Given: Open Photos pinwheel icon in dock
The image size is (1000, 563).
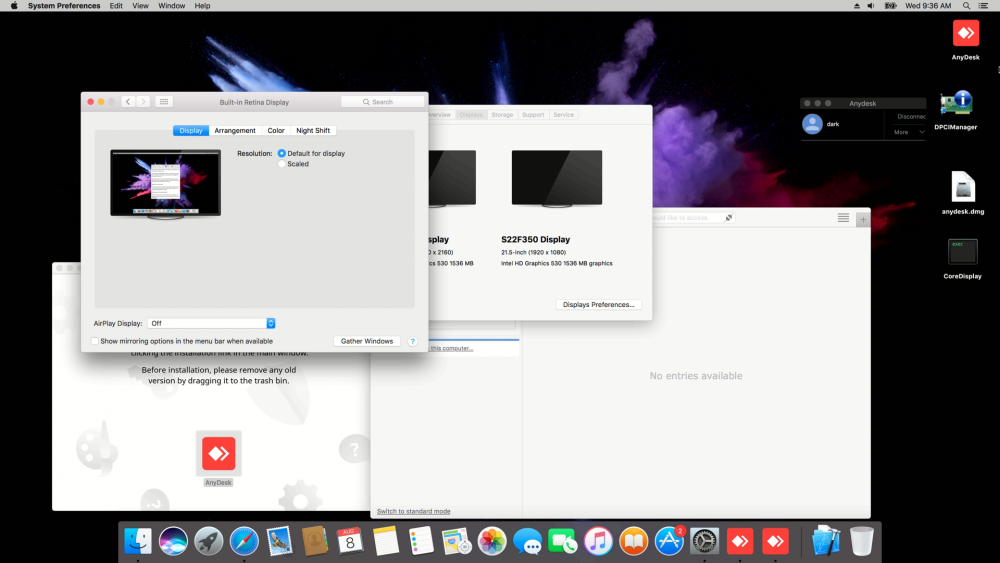Looking at the screenshot, I should click(492, 541).
